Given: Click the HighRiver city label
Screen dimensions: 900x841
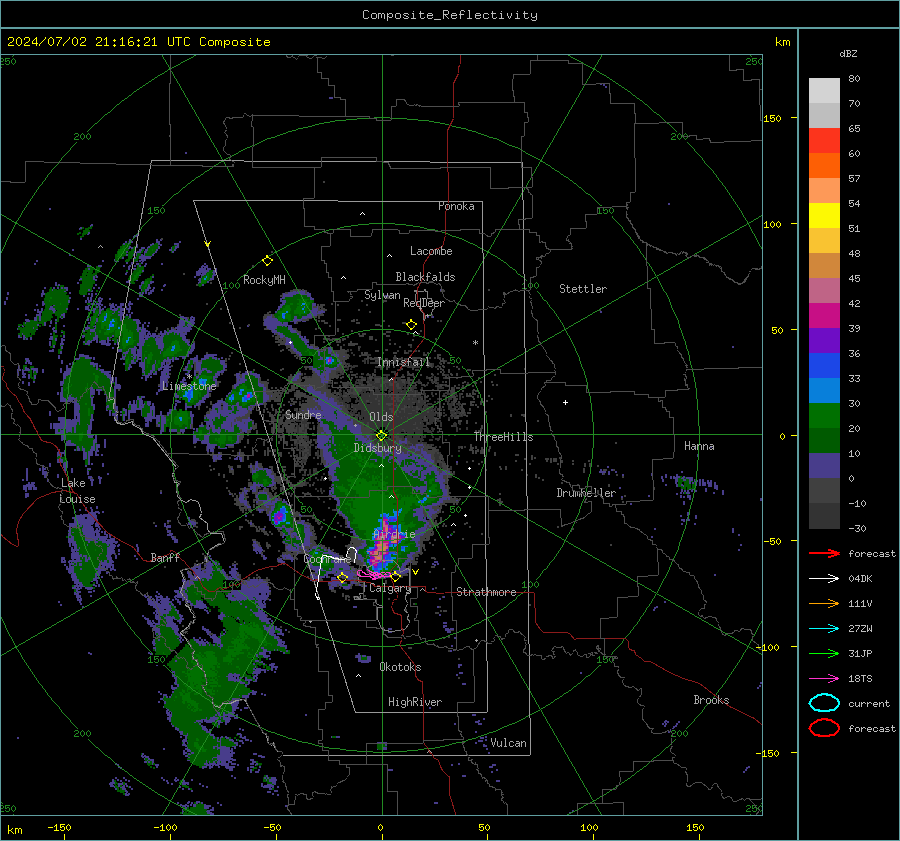Looking at the screenshot, I should (415, 702).
